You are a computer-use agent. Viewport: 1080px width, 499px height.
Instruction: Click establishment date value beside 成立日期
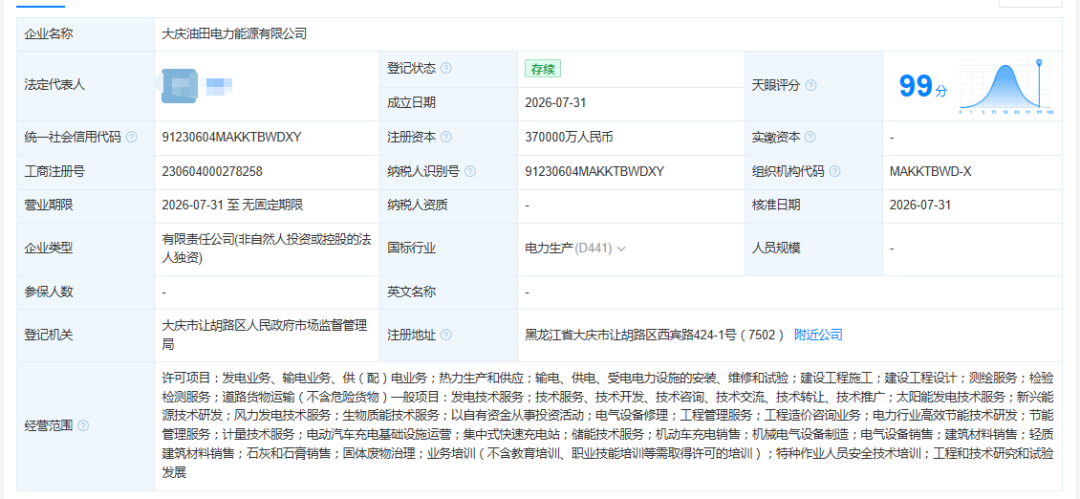pyautogui.click(x=555, y=103)
